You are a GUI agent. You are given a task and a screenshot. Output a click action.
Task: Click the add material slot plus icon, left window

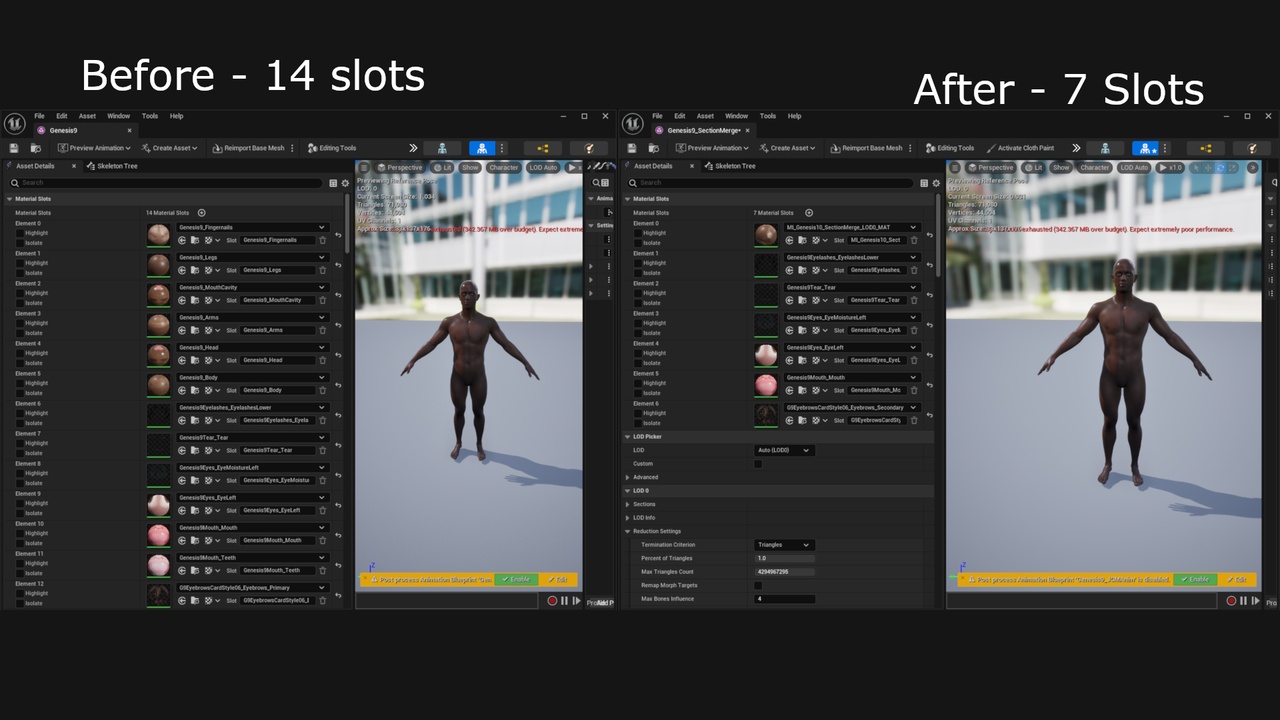pos(201,213)
